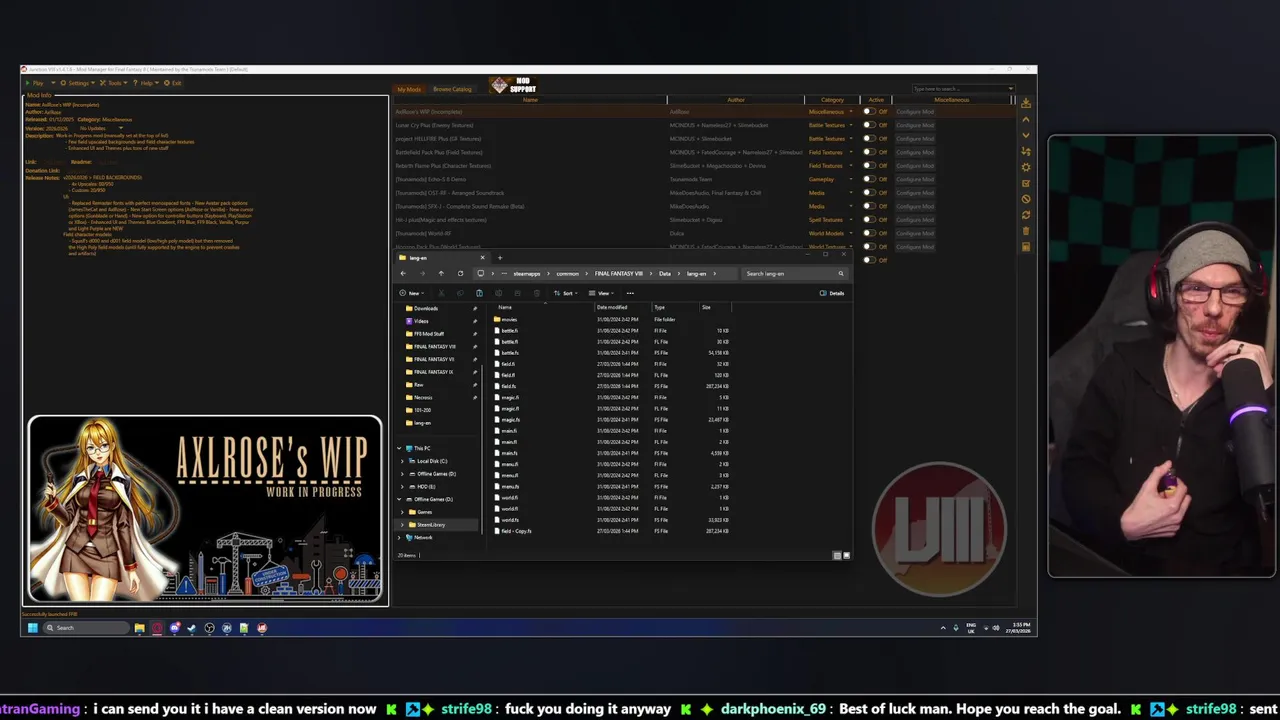Collapse the This PC tree node

pyautogui.click(x=399, y=448)
